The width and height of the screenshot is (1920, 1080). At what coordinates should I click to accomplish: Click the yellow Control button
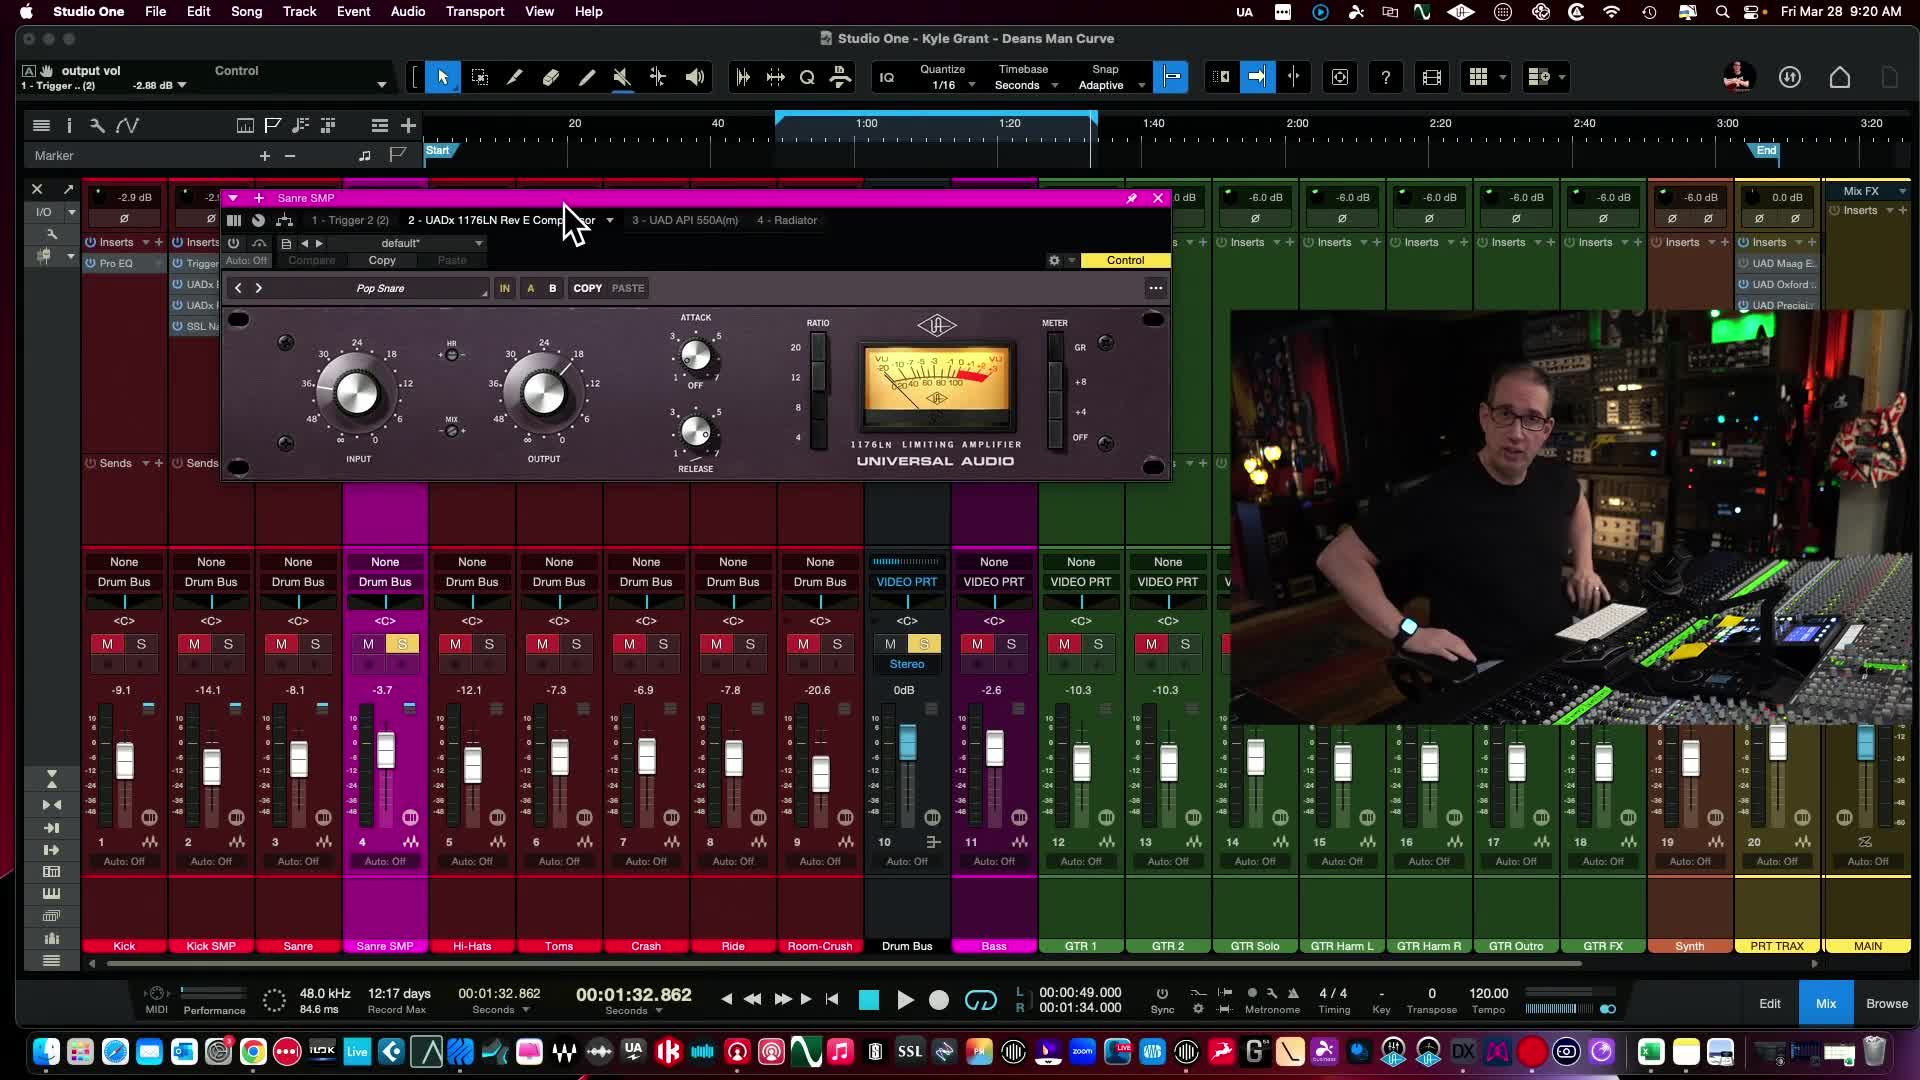[1125, 260]
